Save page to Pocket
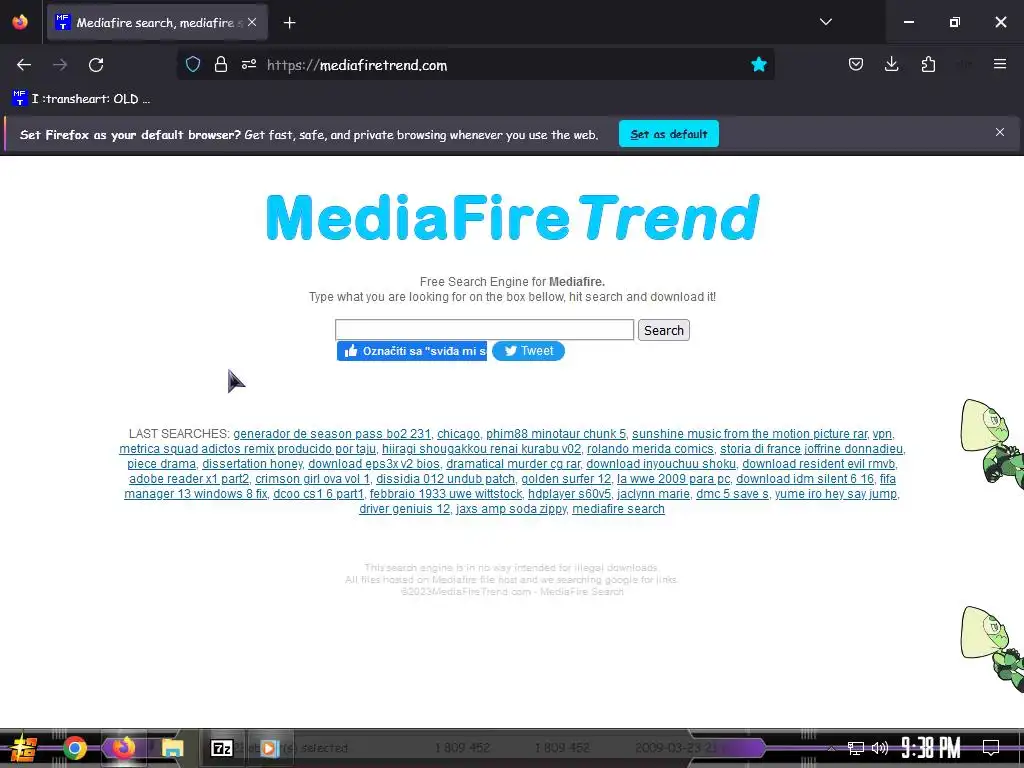The height and width of the screenshot is (768, 1024). click(856, 64)
